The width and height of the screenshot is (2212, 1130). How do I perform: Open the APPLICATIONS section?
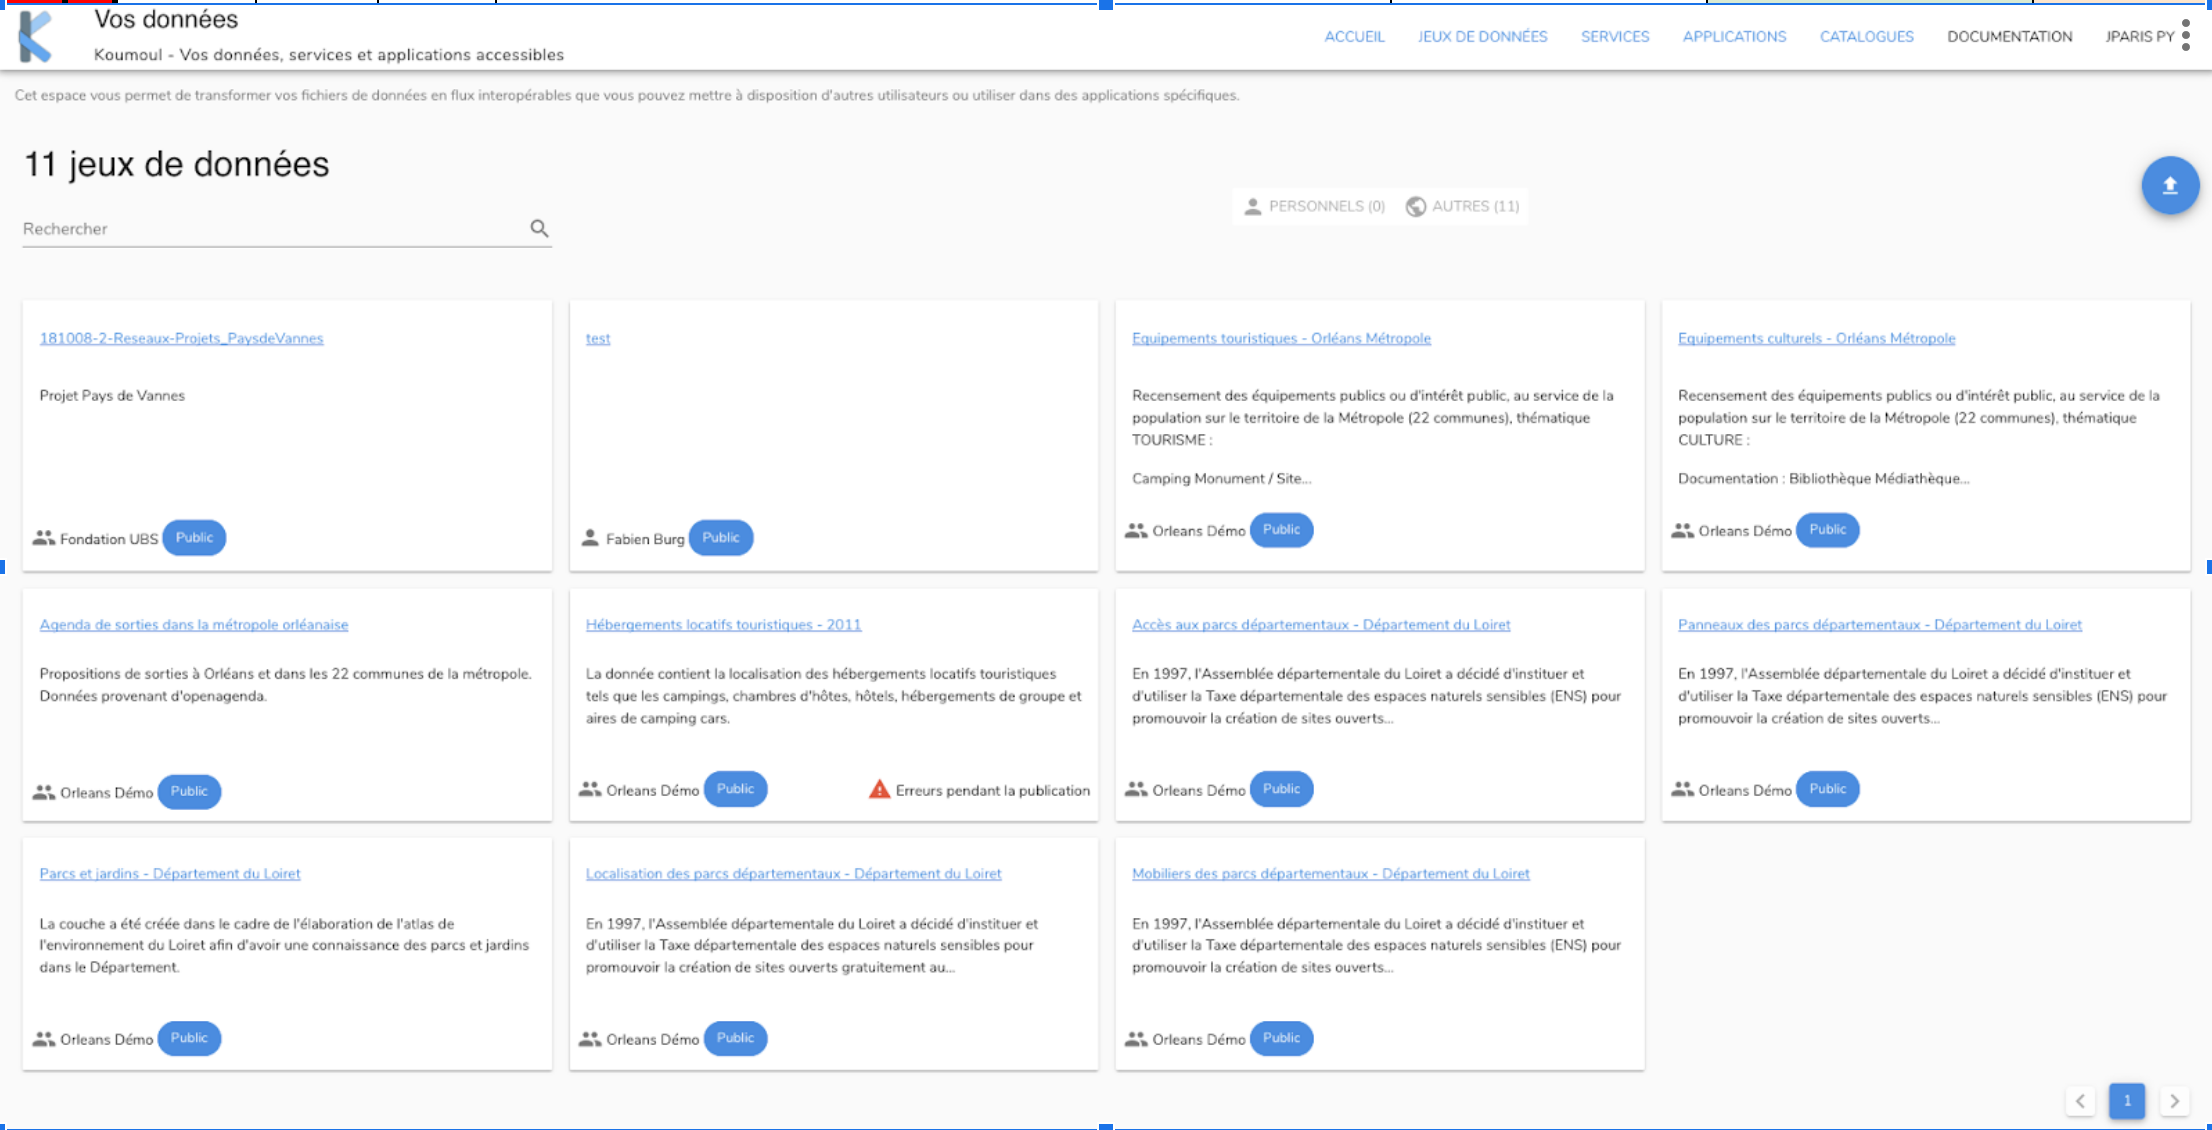click(1734, 37)
